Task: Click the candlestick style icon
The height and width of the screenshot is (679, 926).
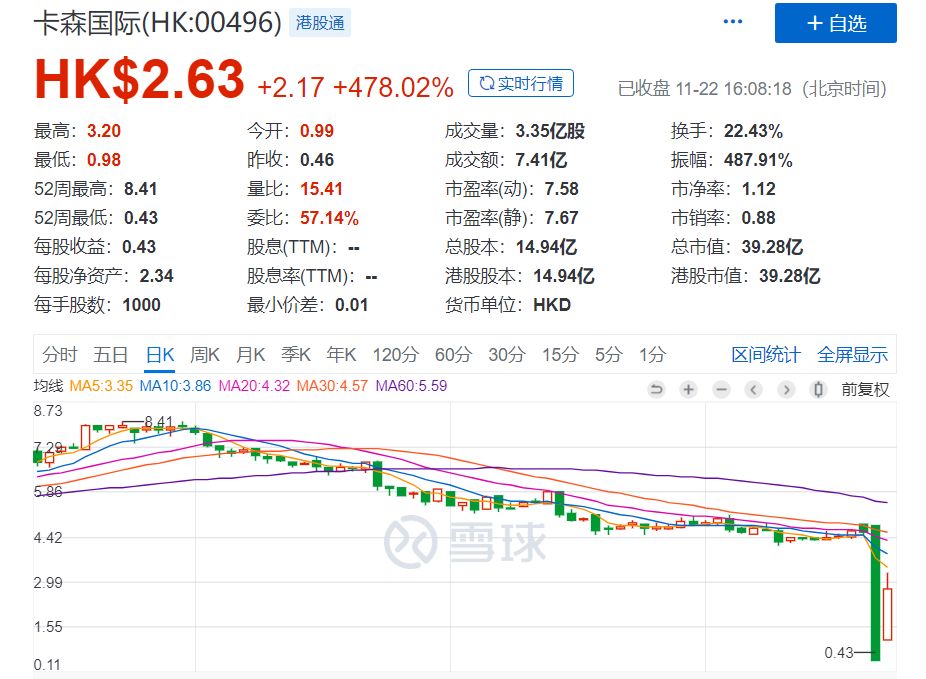Action: point(818,390)
